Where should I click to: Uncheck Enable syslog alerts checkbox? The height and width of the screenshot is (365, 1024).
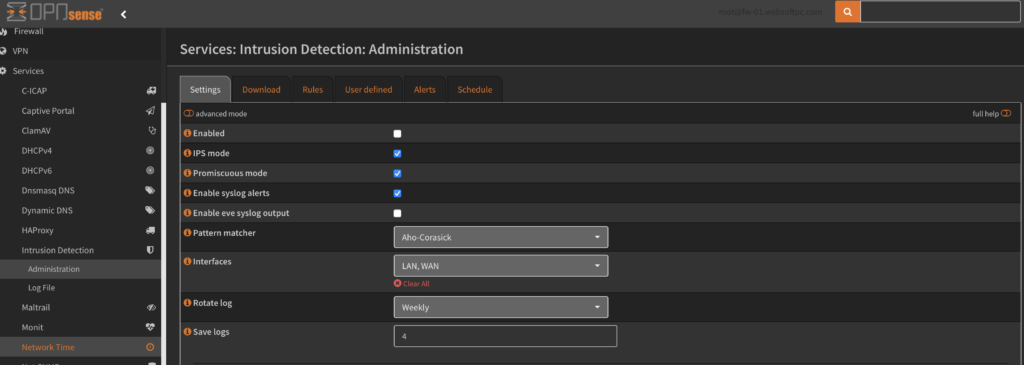[398, 193]
